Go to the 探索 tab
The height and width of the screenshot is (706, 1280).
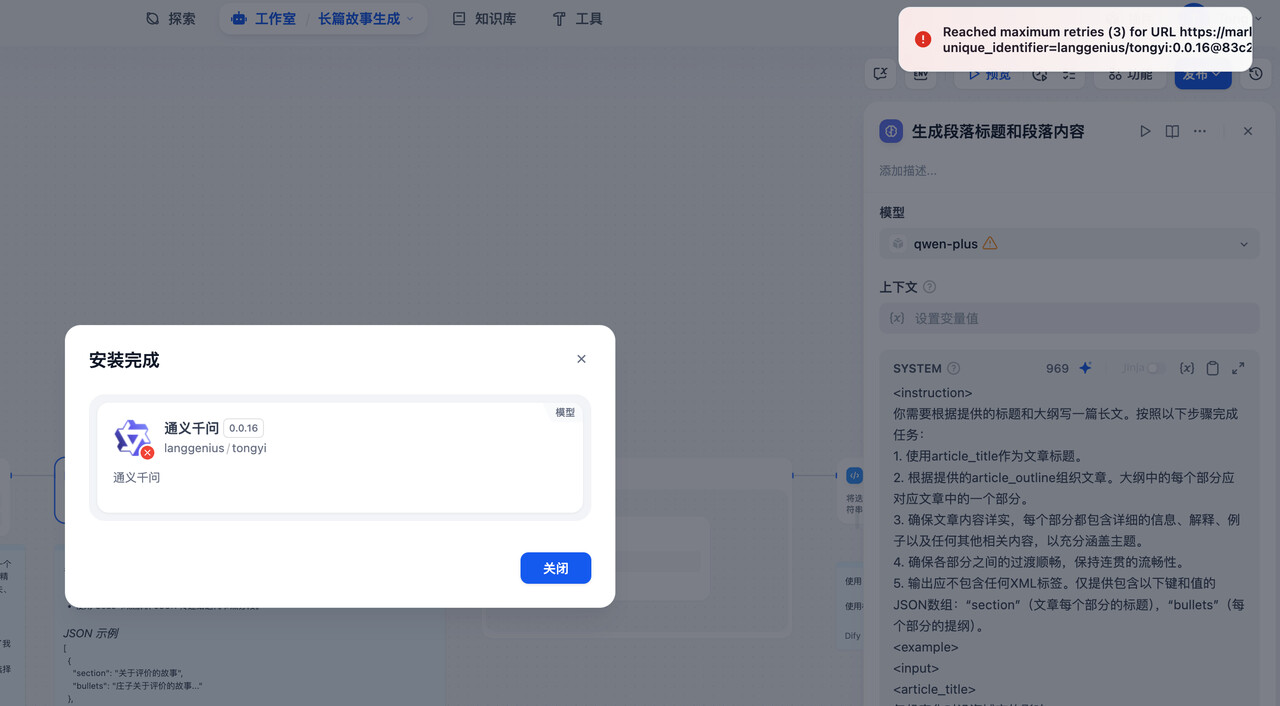click(171, 19)
